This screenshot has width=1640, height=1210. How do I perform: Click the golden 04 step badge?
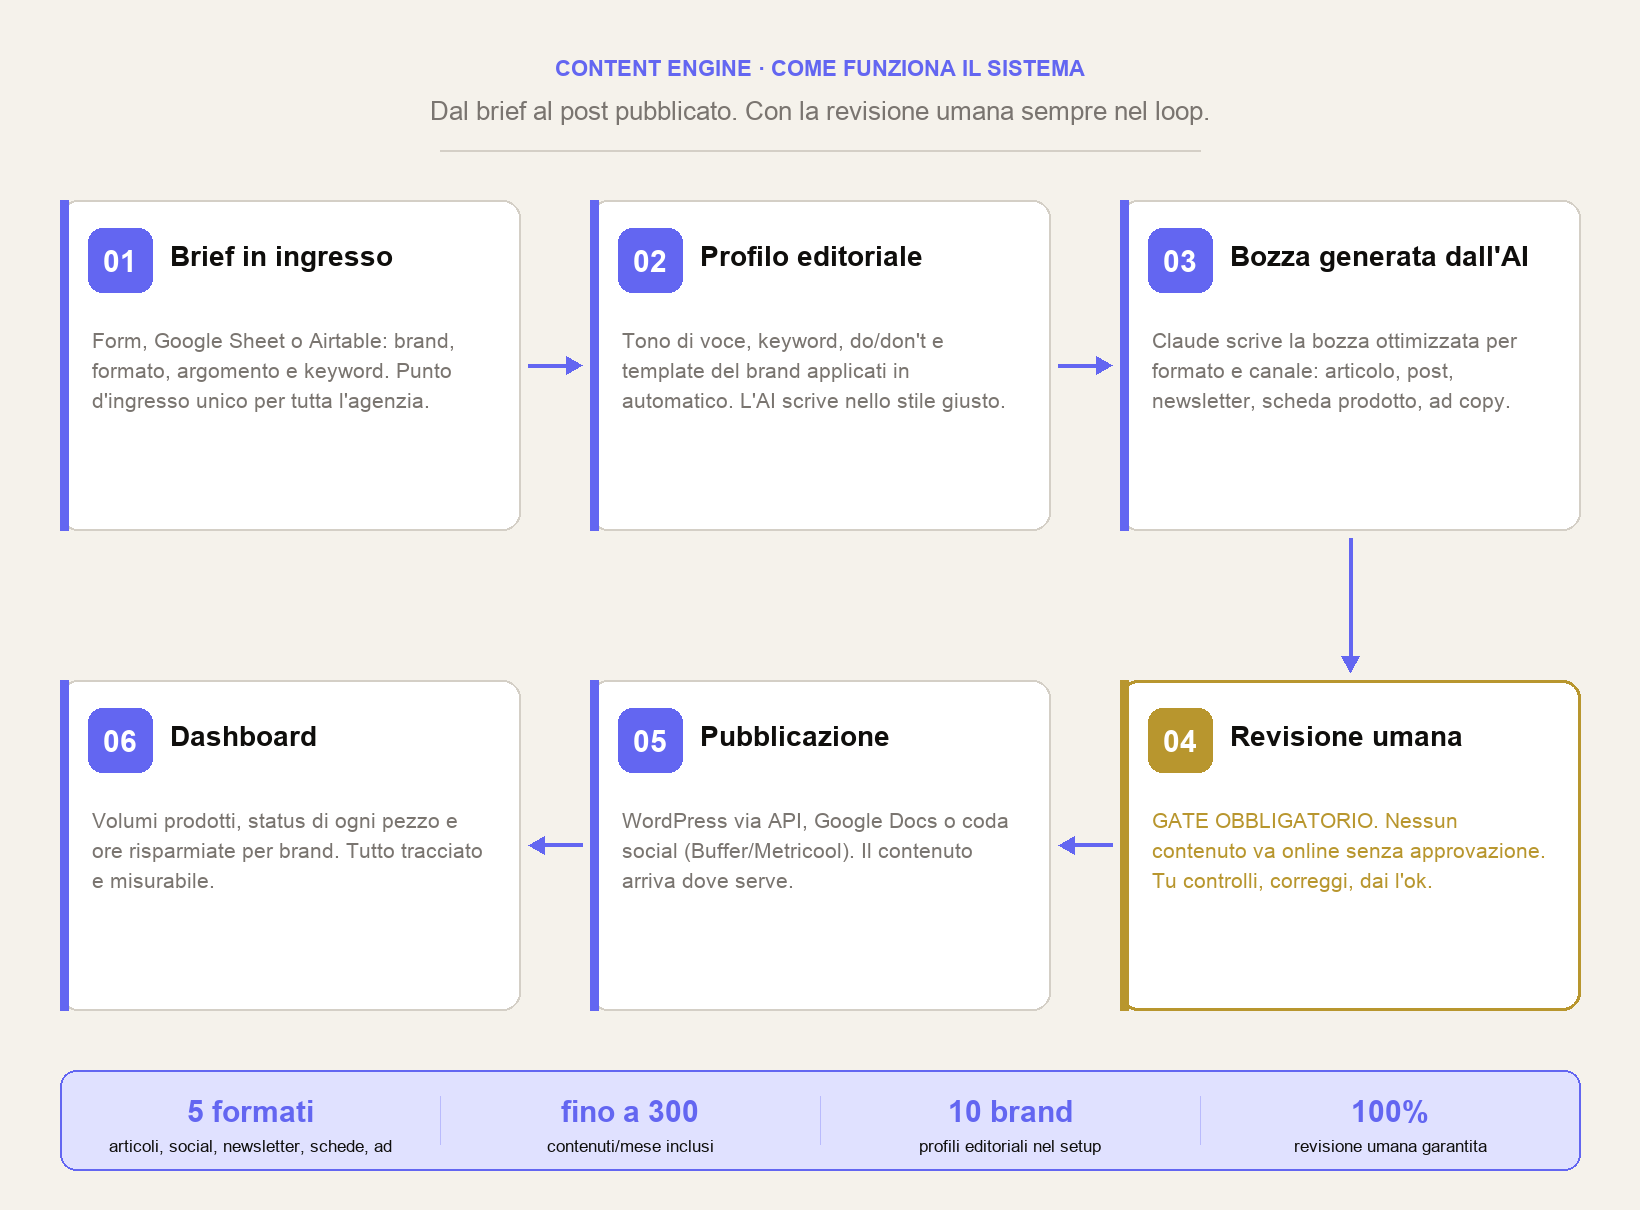(x=1180, y=741)
